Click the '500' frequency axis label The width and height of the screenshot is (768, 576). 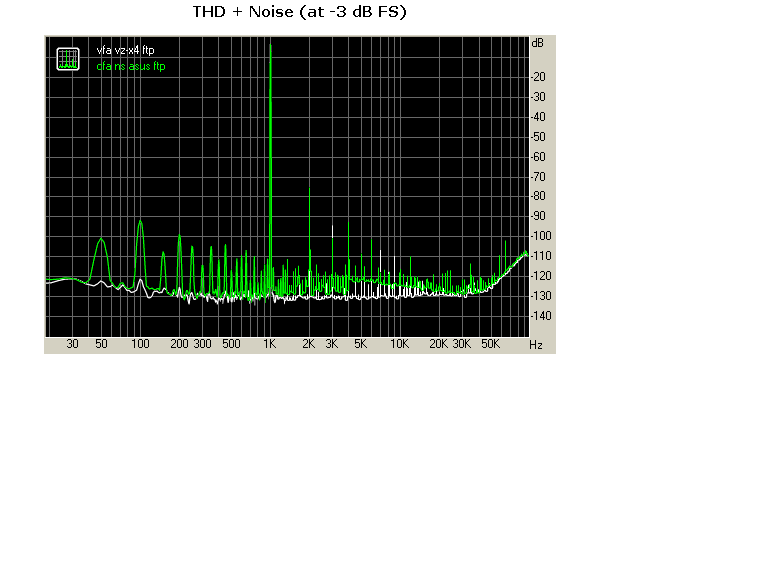231,344
